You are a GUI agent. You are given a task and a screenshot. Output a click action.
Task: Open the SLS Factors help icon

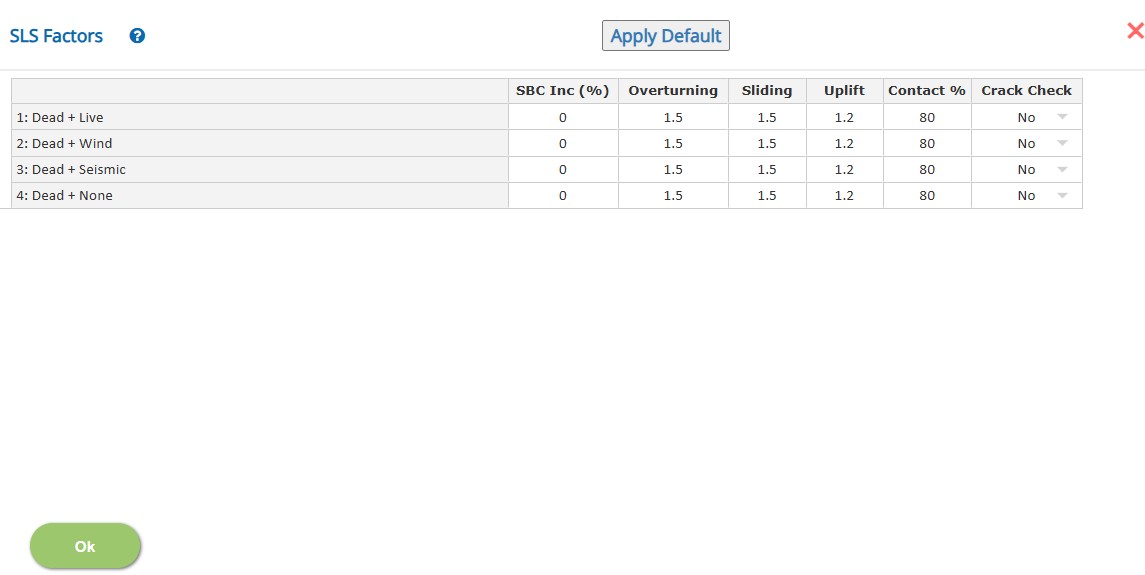[137, 36]
